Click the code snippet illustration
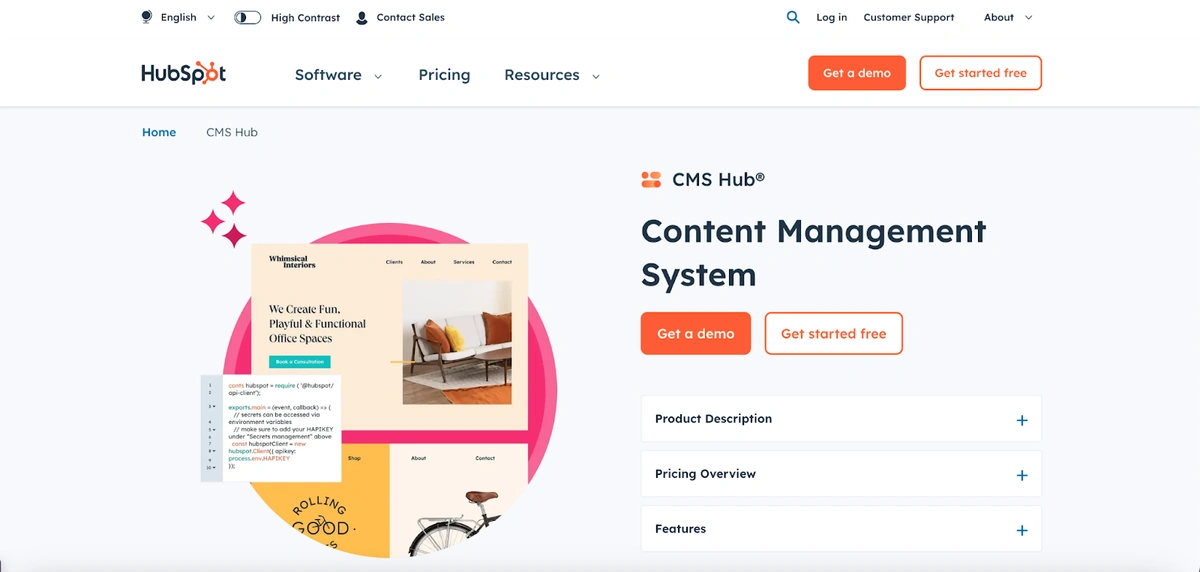The image size is (1200, 572). tap(271, 428)
